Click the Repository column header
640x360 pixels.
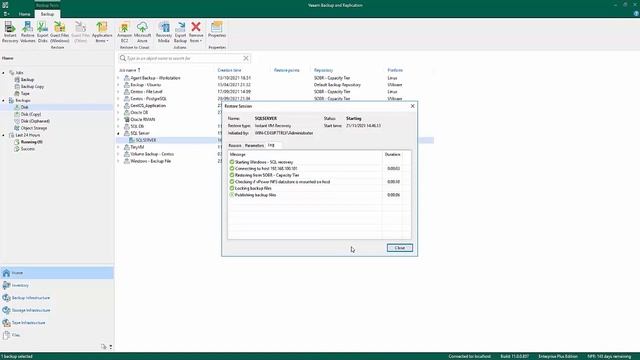[323, 70]
